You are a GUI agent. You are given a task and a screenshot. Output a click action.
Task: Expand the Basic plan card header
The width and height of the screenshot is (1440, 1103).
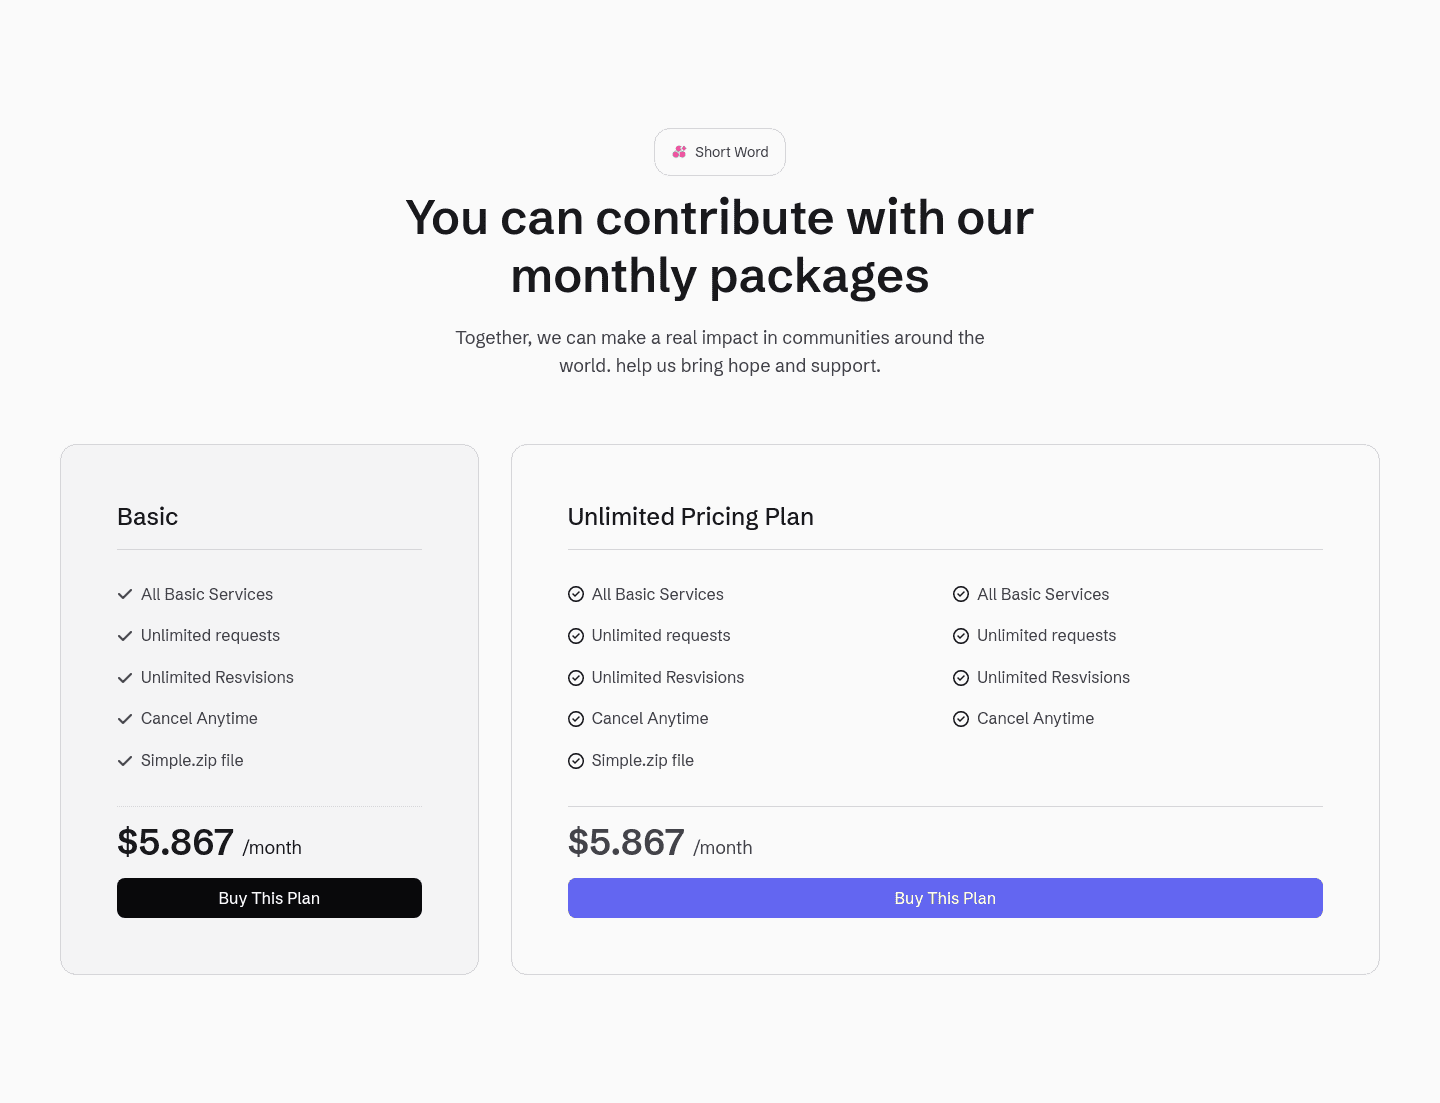tap(147, 517)
